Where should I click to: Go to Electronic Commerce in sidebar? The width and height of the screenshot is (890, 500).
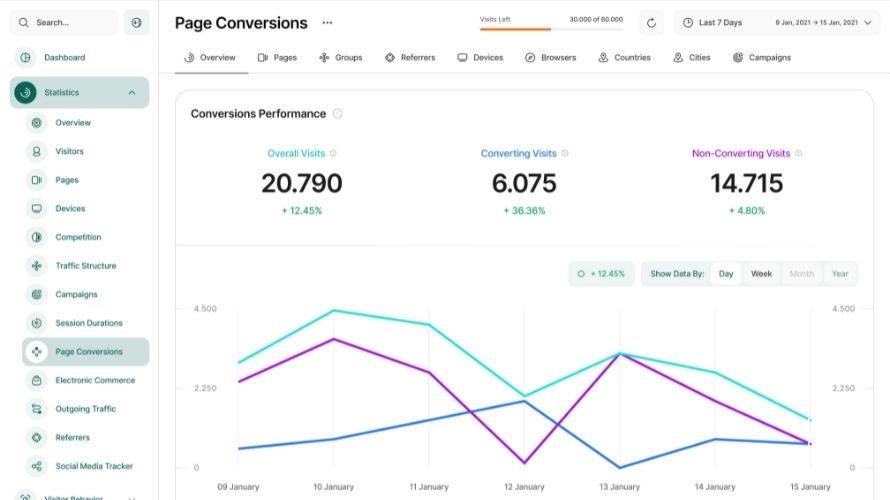click(94, 380)
